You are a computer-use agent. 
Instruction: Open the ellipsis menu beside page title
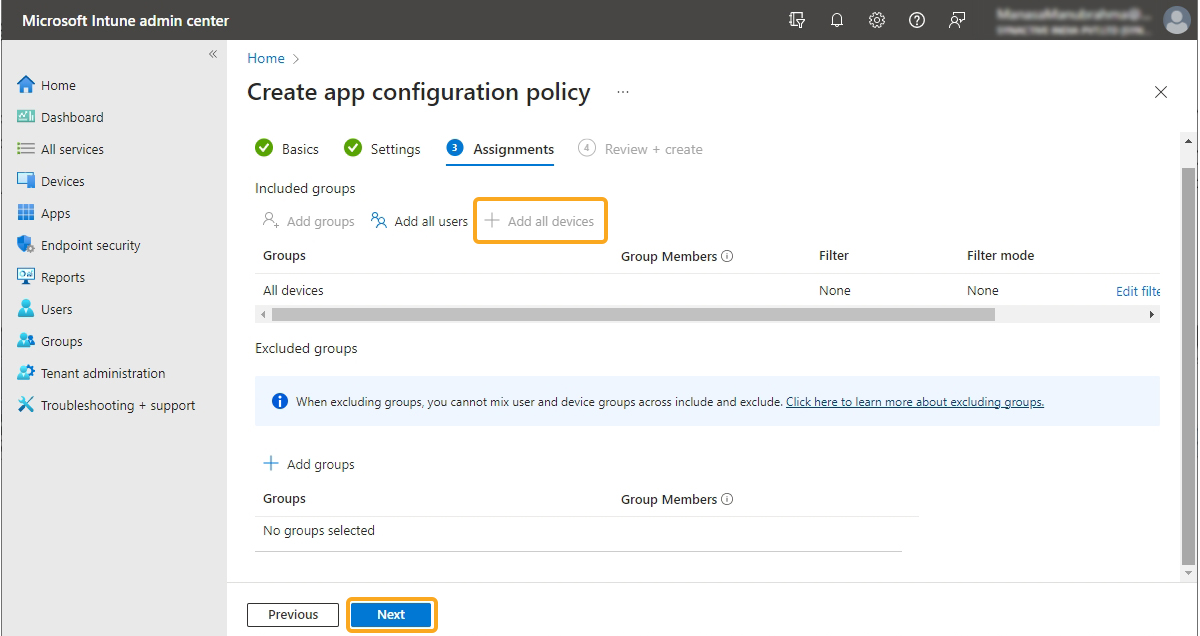point(623,92)
